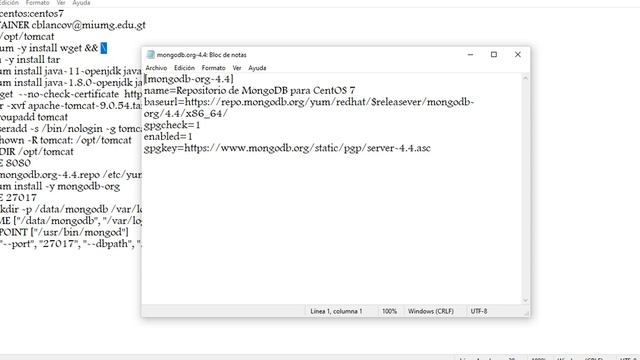Click the -xvf apache-tomcat-9.0.54 line
The width and height of the screenshot is (640, 360).
(x=71, y=106)
